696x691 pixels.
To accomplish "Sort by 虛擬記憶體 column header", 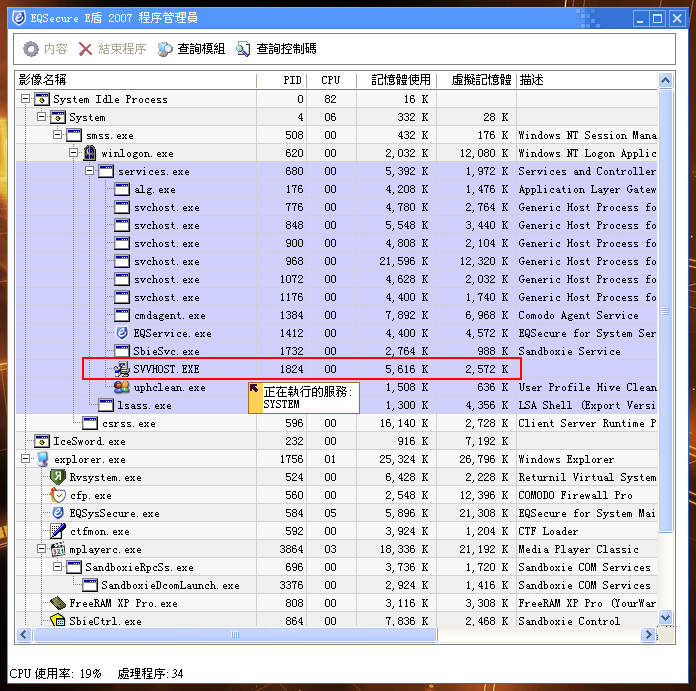I will coord(477,80).
